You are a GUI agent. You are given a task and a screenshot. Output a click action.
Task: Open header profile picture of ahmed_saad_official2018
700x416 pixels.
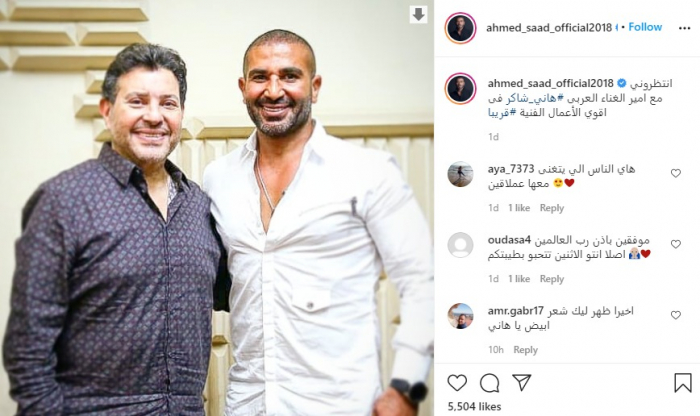(460, 28)
